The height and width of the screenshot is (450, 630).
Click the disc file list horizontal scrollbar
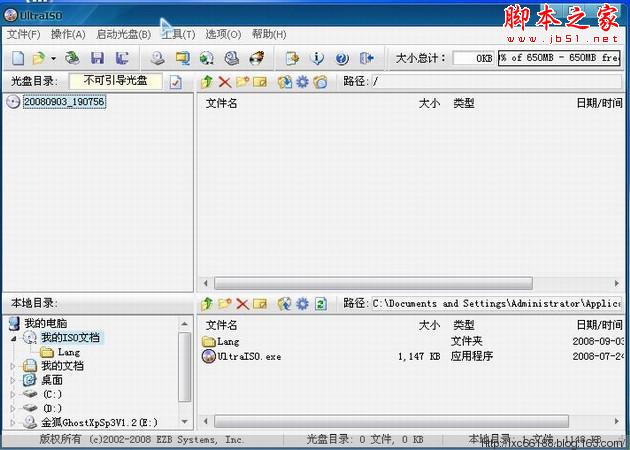tap(373, 283)
